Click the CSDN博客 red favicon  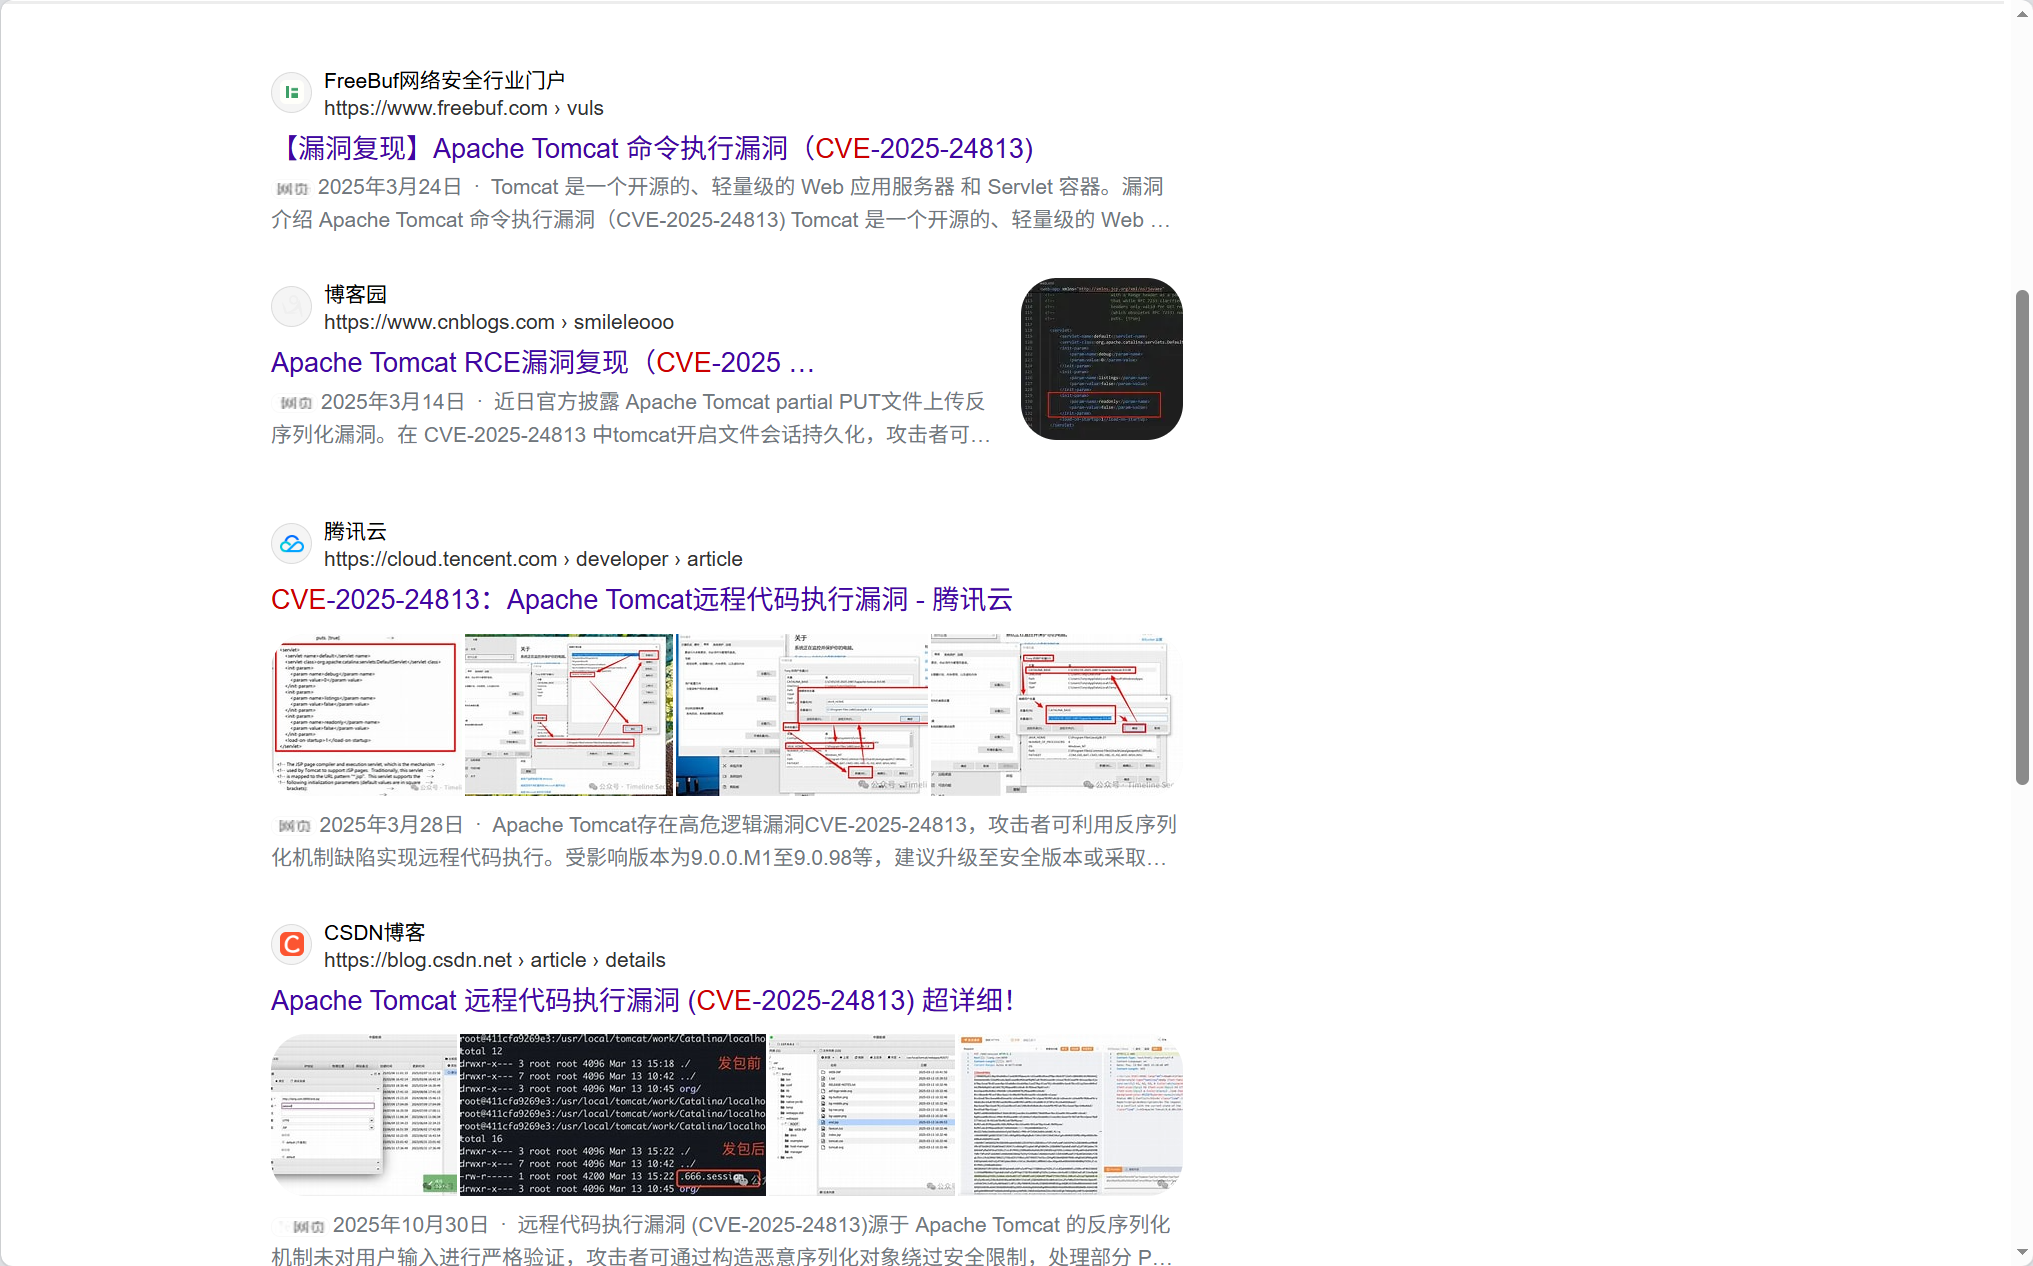pos(292,945)
